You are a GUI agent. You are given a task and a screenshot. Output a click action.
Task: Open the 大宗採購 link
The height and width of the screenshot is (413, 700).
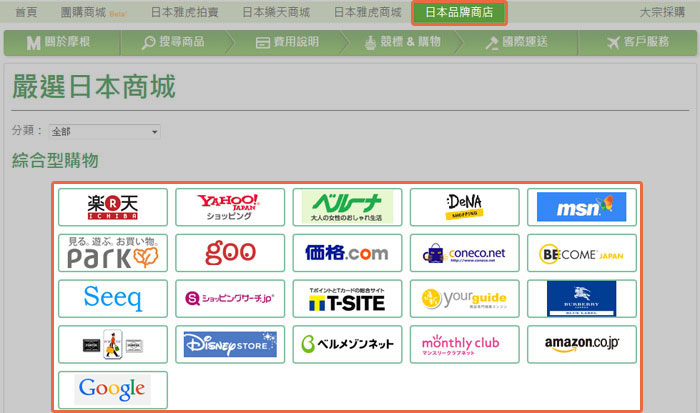point(662,13)
